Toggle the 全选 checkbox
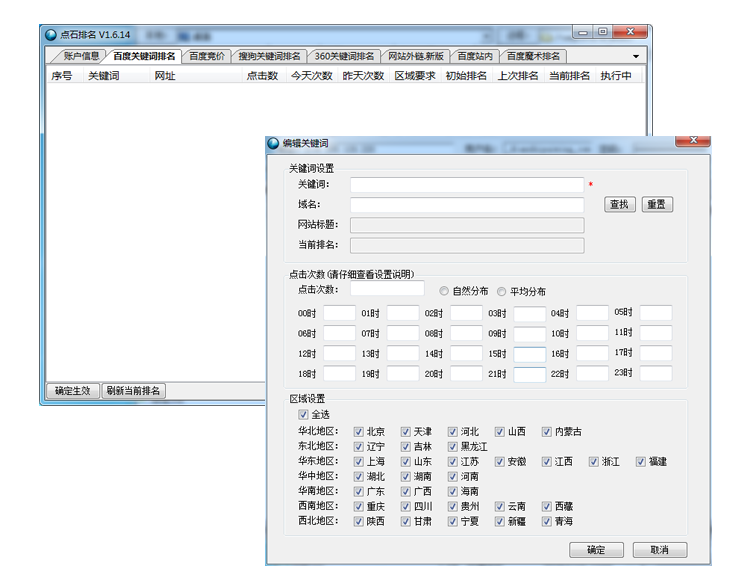The image size is (756, 580). [303, 414]
